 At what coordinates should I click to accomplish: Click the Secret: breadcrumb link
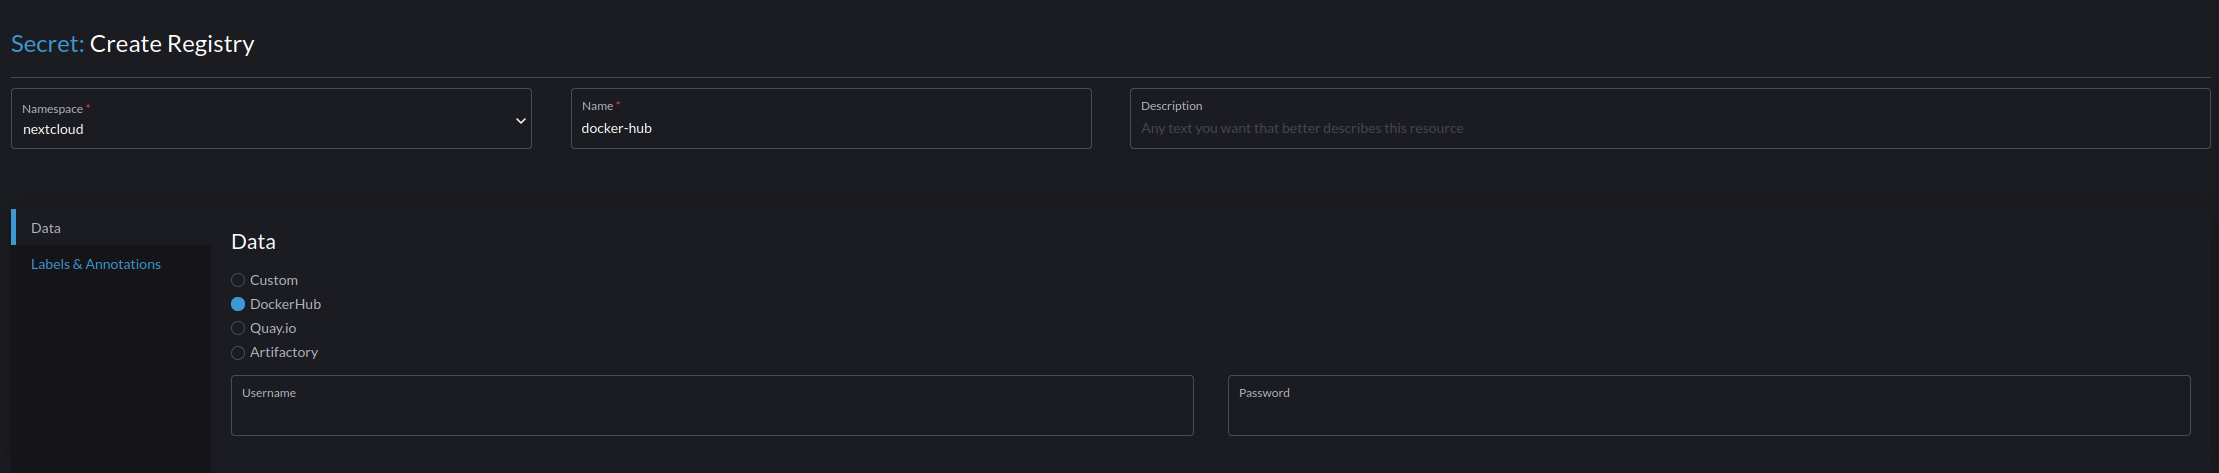[47, 44]
